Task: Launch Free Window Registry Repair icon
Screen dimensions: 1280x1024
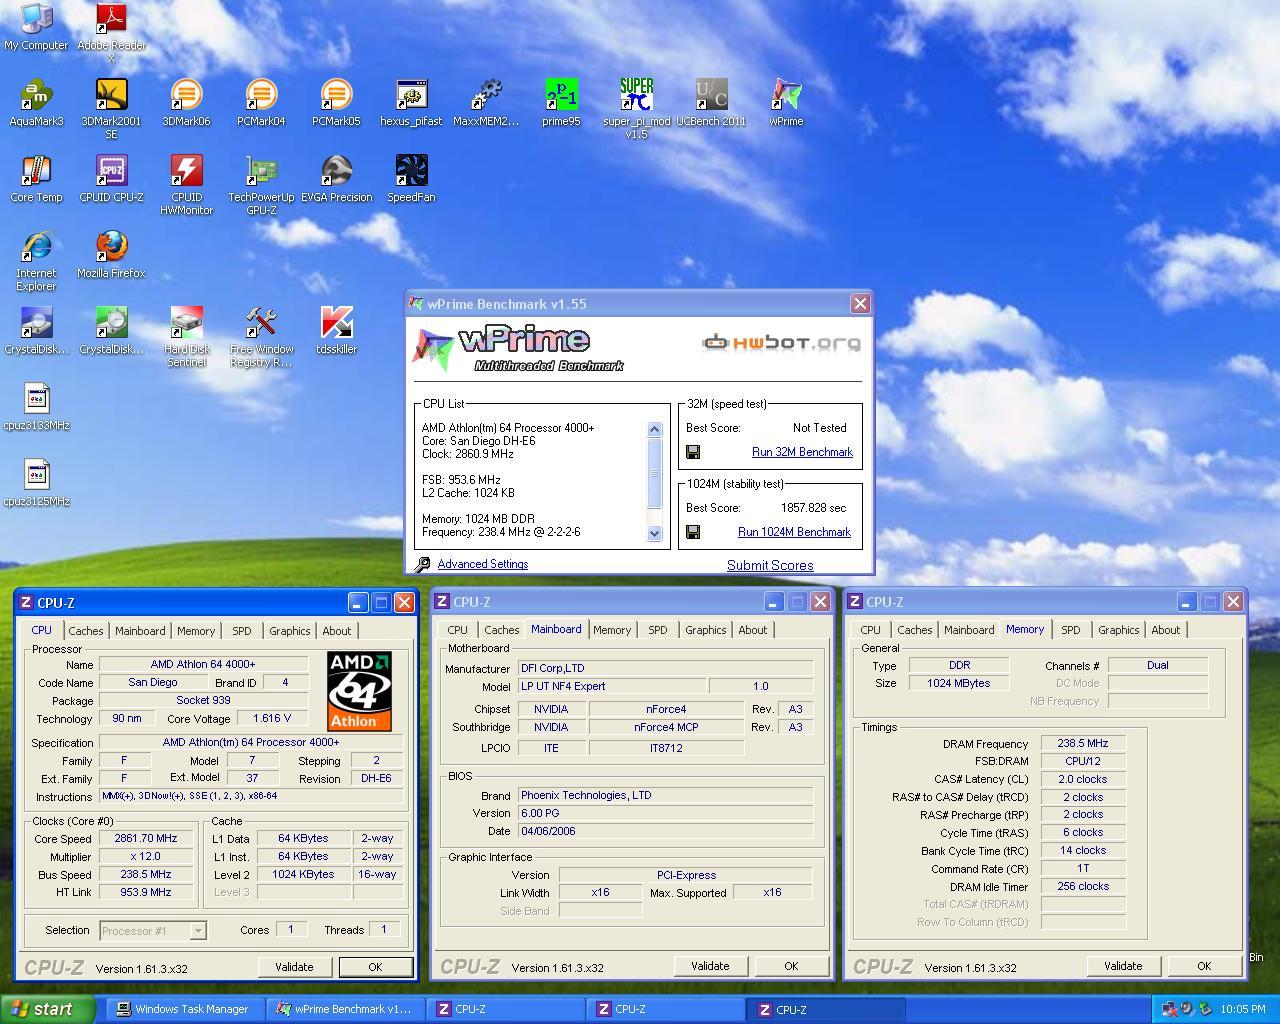Action: tap(261, 336)
